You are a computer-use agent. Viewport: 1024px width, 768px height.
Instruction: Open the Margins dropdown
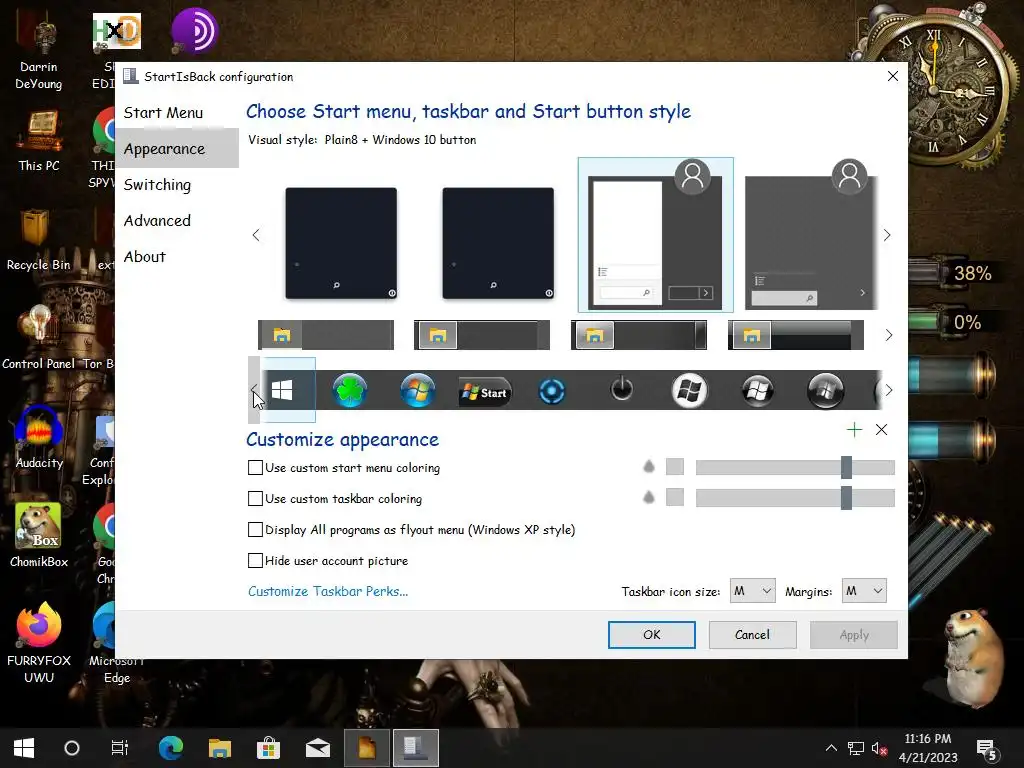(x=864, y=591)
